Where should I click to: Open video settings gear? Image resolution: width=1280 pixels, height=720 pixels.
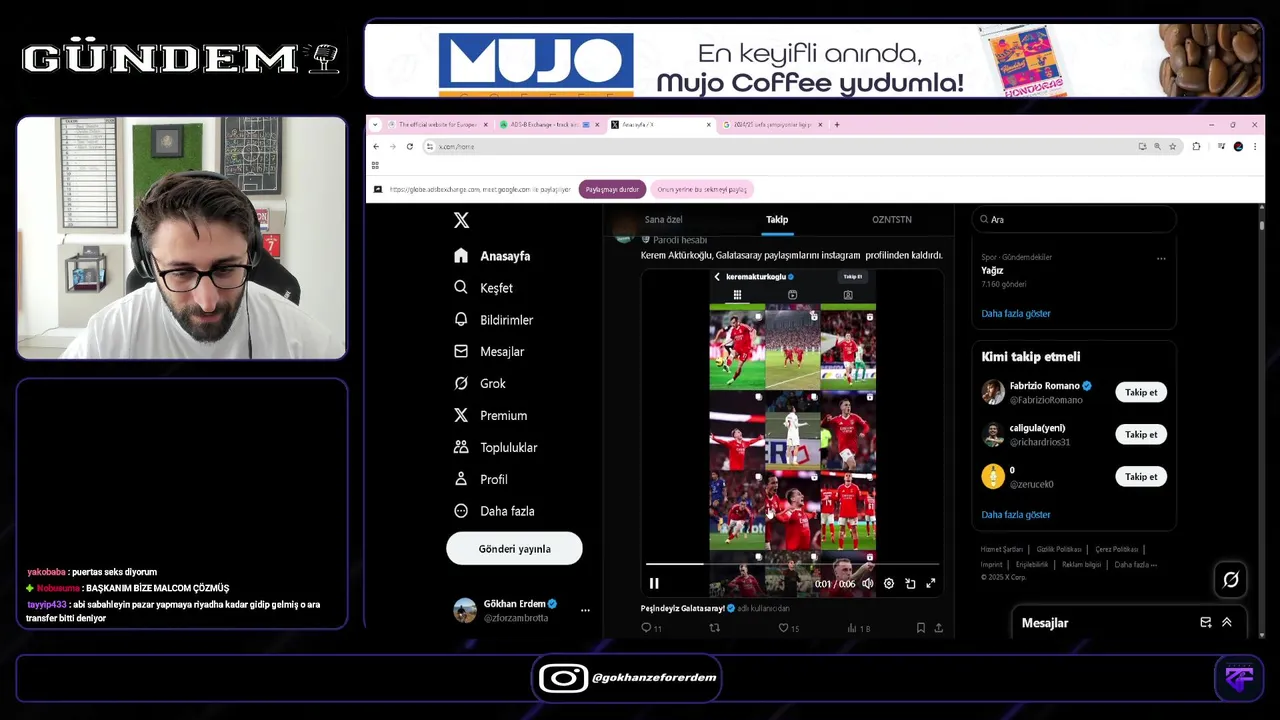[x=889, y=584]
